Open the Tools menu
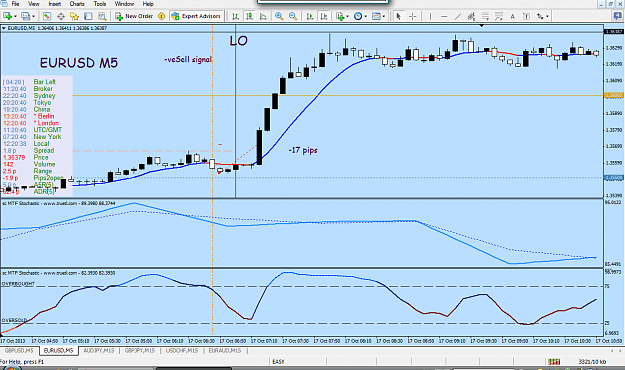Viewport: 625px width, 370px height. [x=100, y=4]
